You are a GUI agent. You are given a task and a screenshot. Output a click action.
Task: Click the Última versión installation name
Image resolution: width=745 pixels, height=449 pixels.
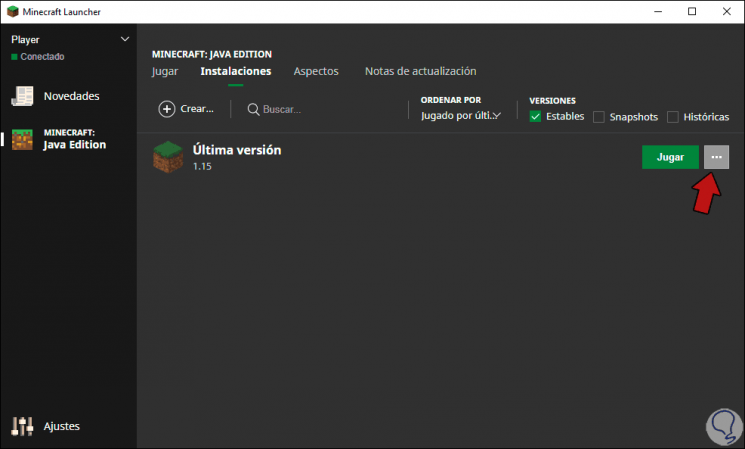coord(237,150)
